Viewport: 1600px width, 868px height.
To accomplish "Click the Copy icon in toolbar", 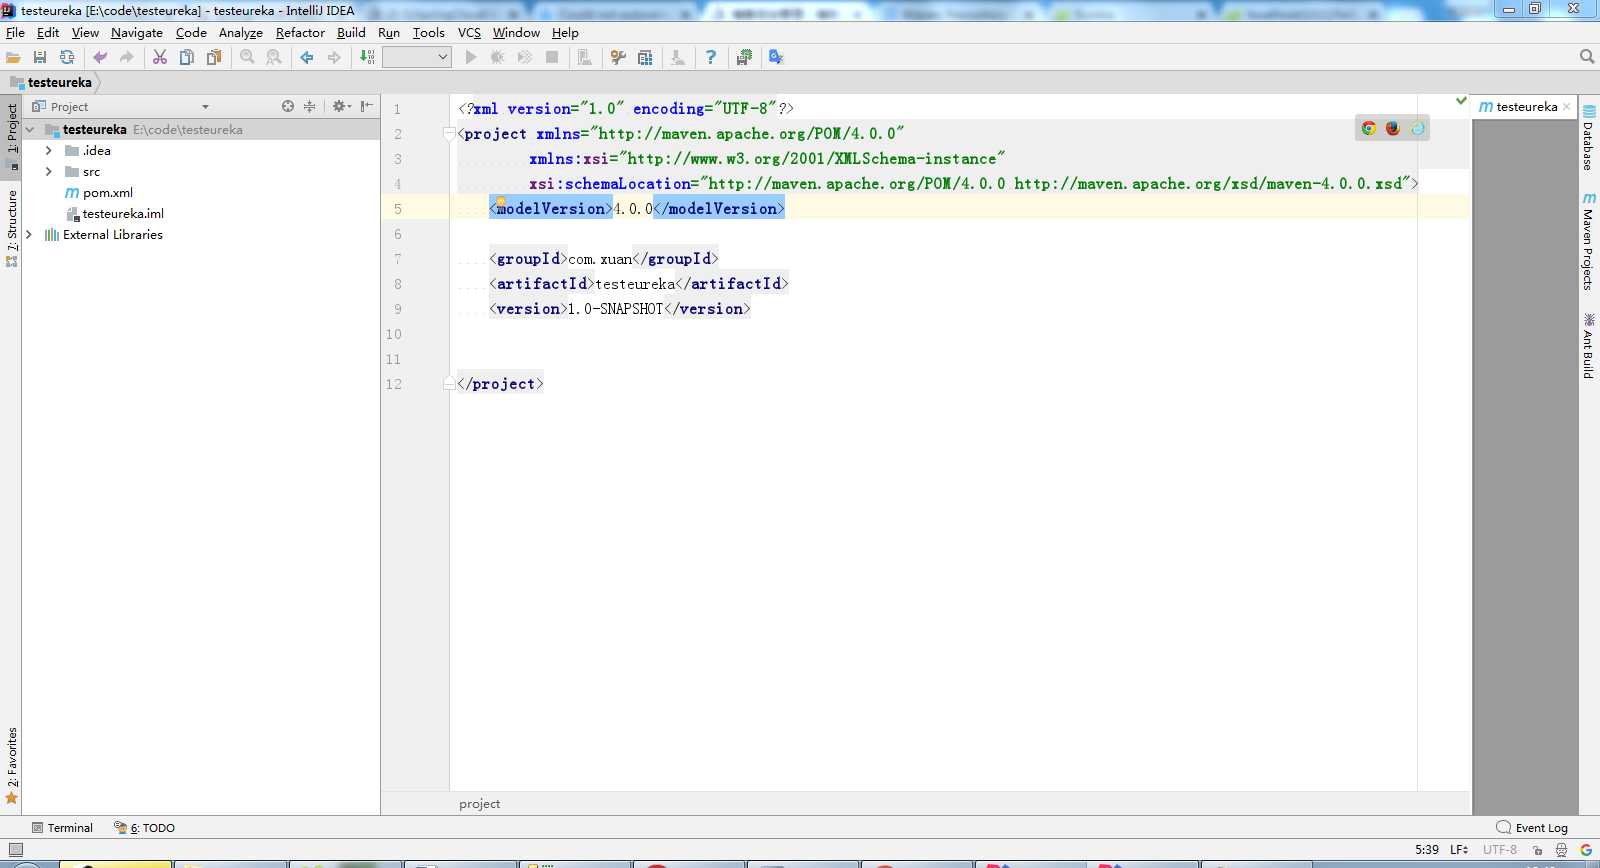I will click(187, 57).
